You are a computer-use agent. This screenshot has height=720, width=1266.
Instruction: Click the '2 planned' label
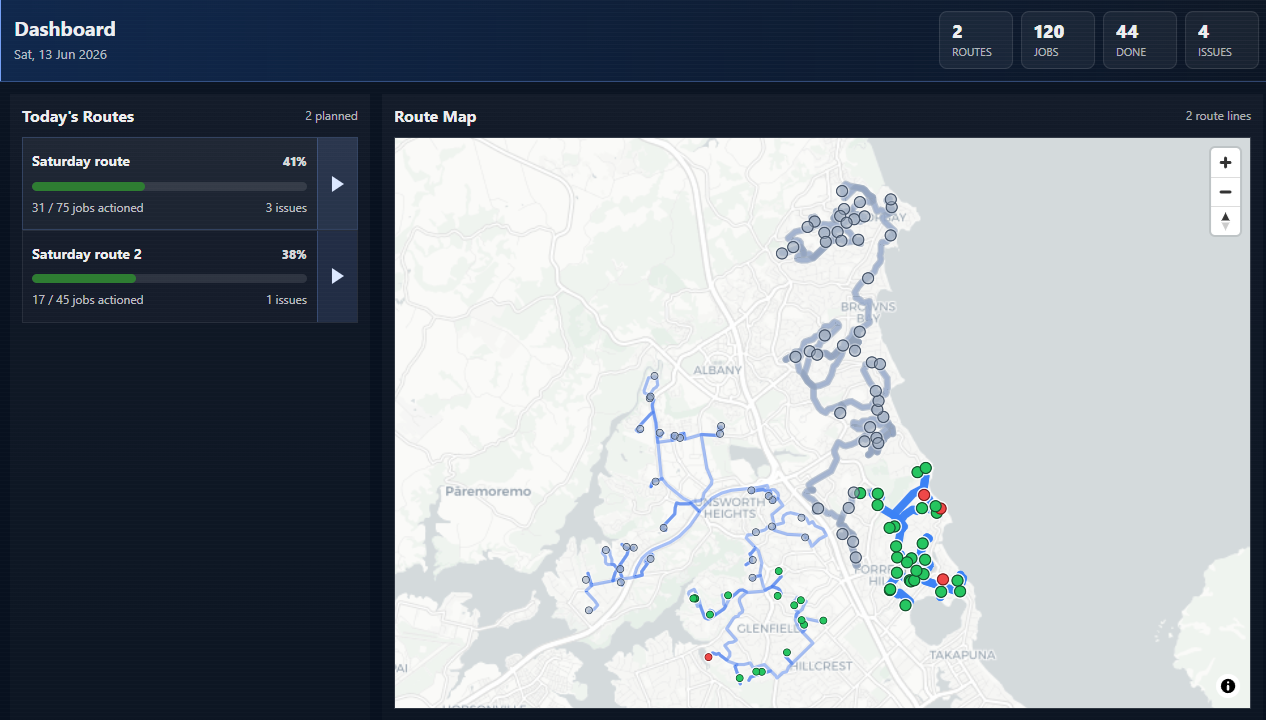tap(331, 116)
